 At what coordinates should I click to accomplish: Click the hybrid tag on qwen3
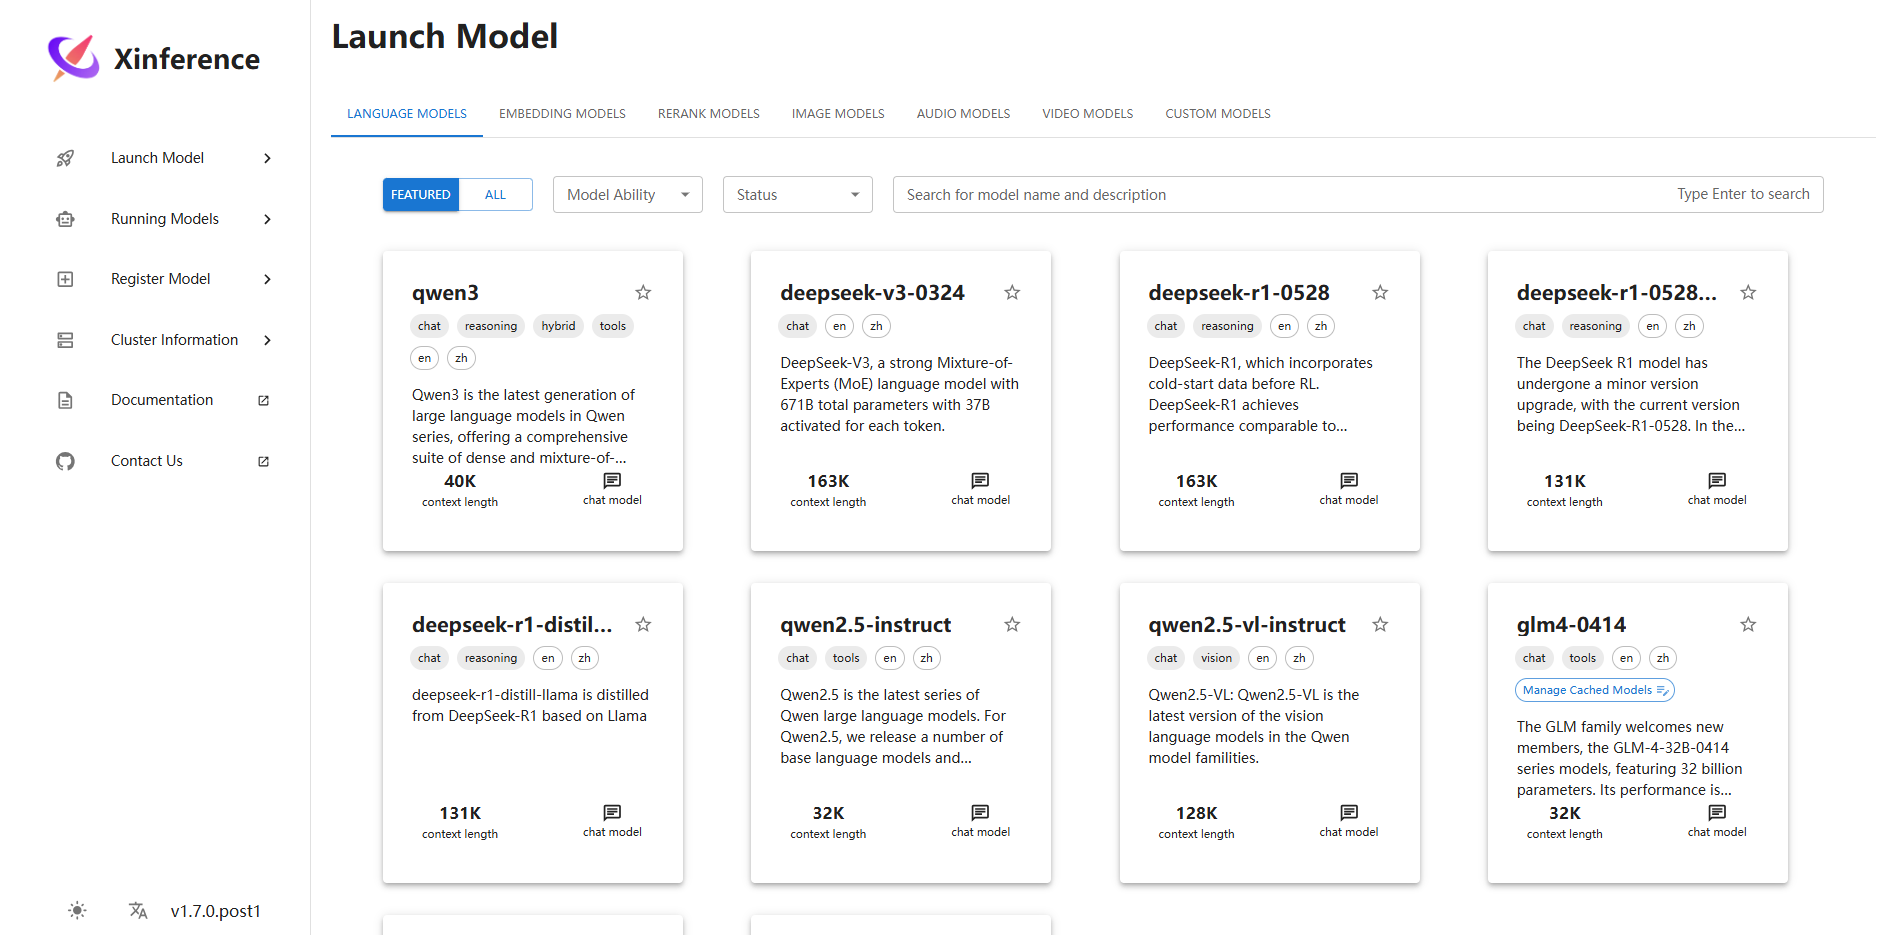click(x=558, y=326)
